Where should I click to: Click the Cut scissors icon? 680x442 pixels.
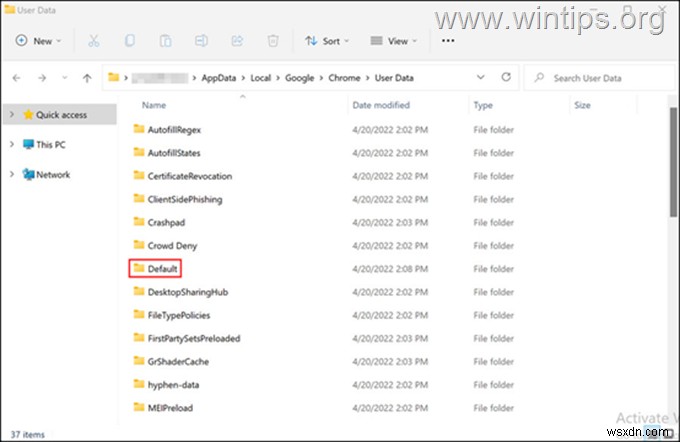(94, 41)
